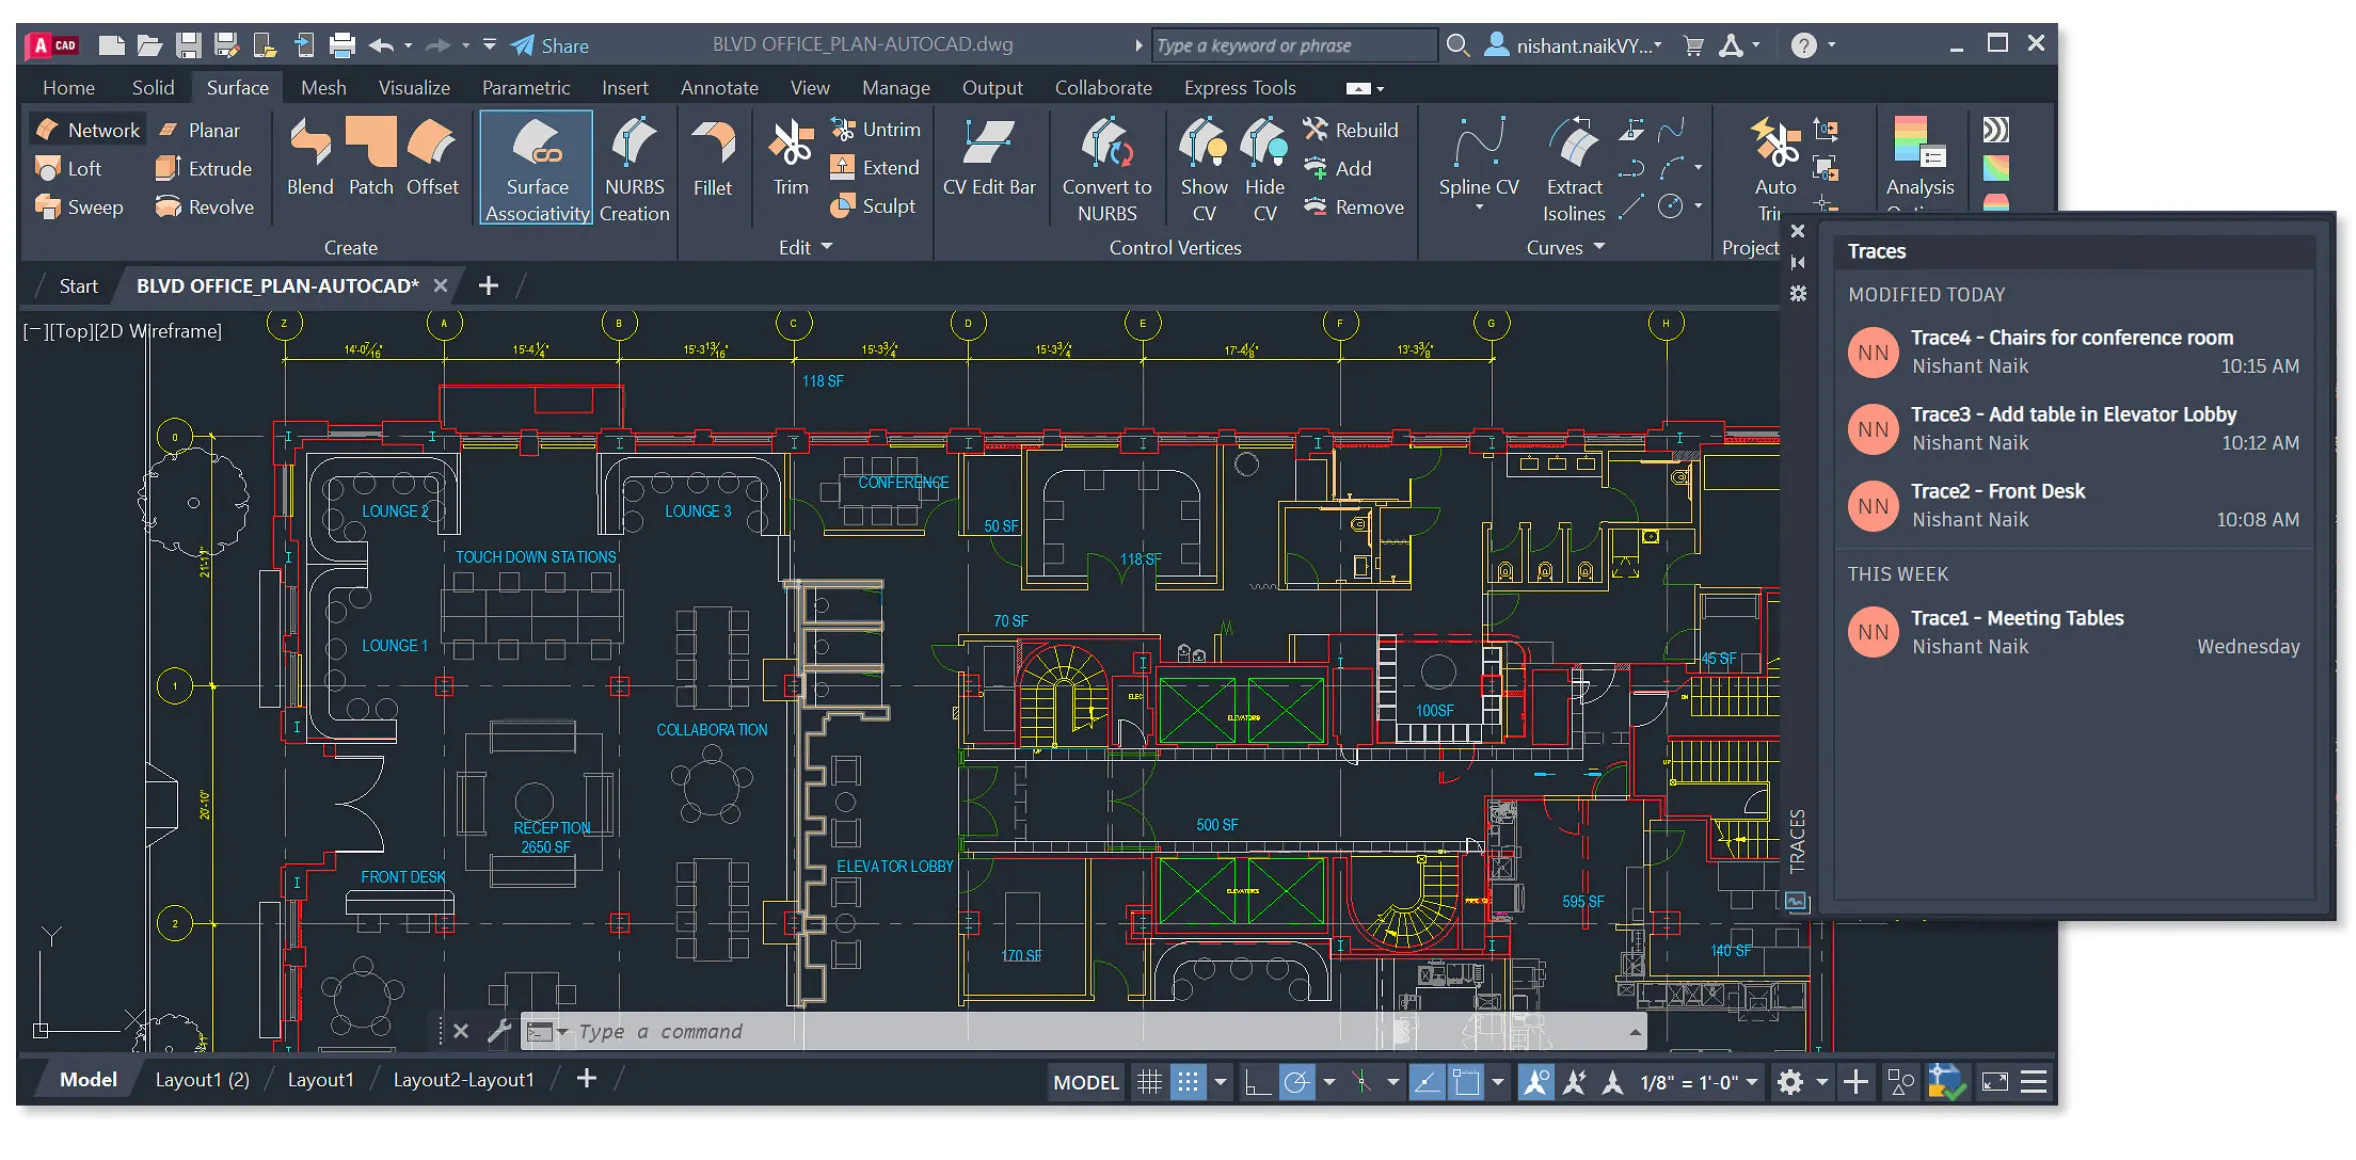Screen dimensions: 2356x1160
Task: Toggle Surface Associativity
Action: tap(535, 168)
